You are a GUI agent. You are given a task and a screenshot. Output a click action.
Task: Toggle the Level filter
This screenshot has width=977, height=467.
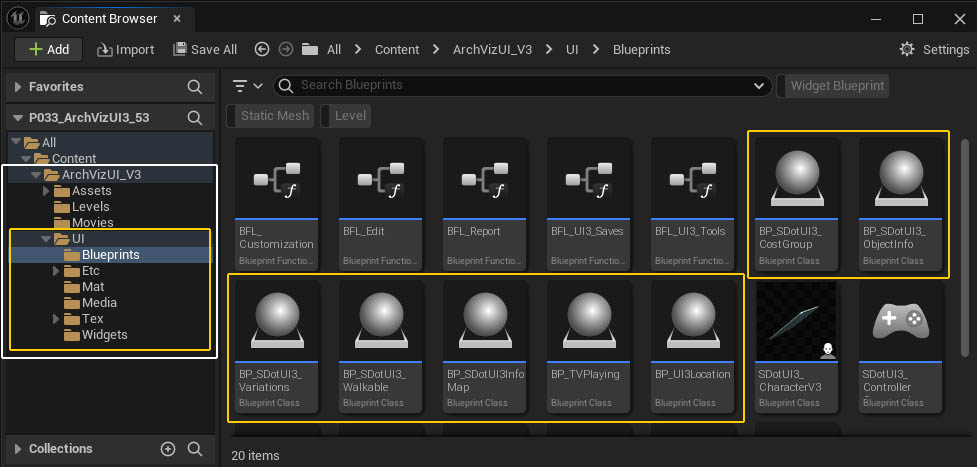pos(345,115)
